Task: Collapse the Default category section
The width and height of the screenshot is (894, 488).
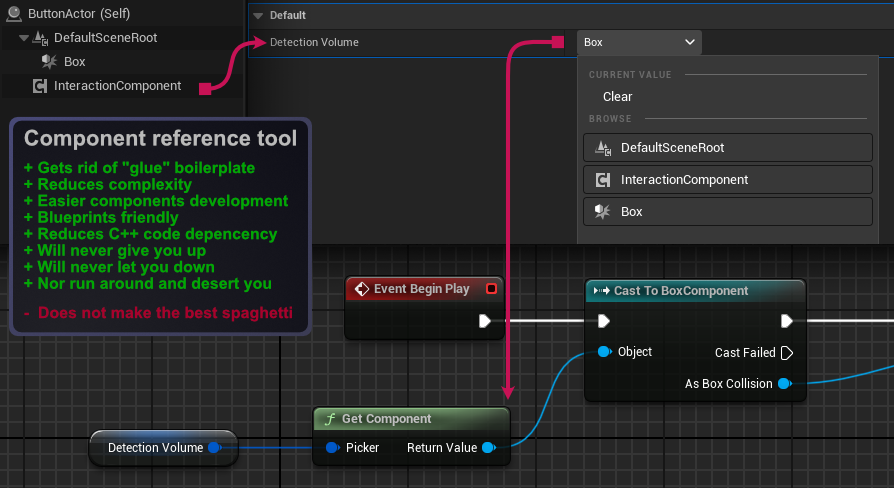Action: click(258, 16)
